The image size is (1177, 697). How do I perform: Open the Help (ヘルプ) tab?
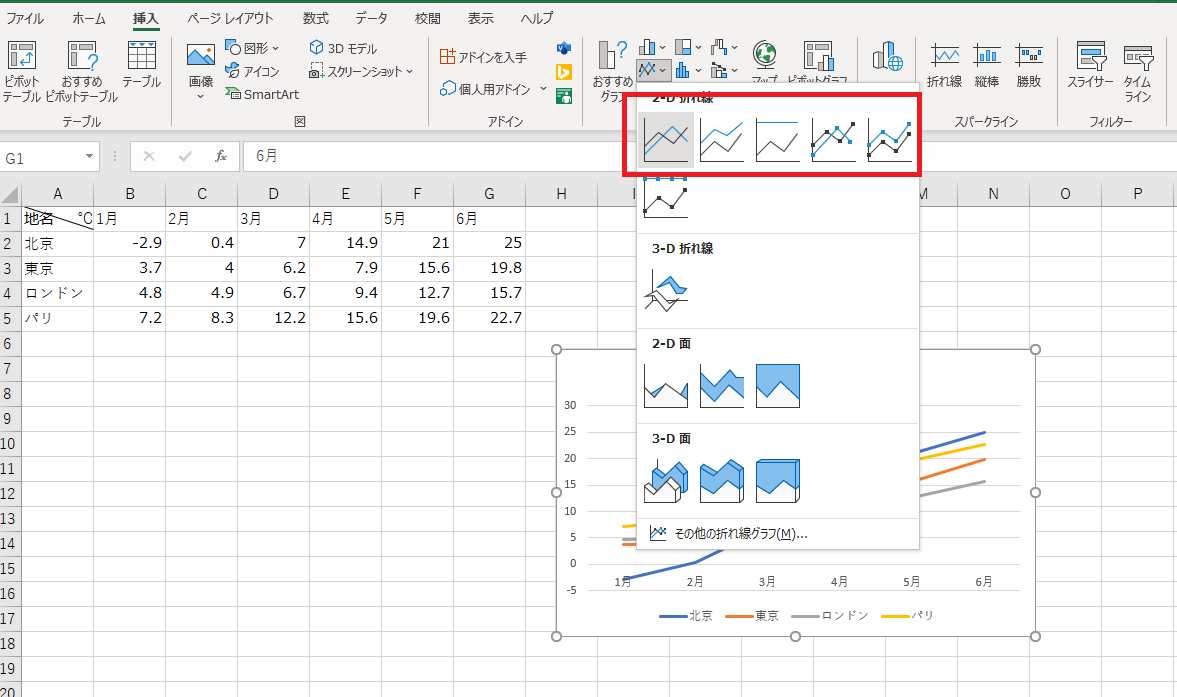pos(537,18)
